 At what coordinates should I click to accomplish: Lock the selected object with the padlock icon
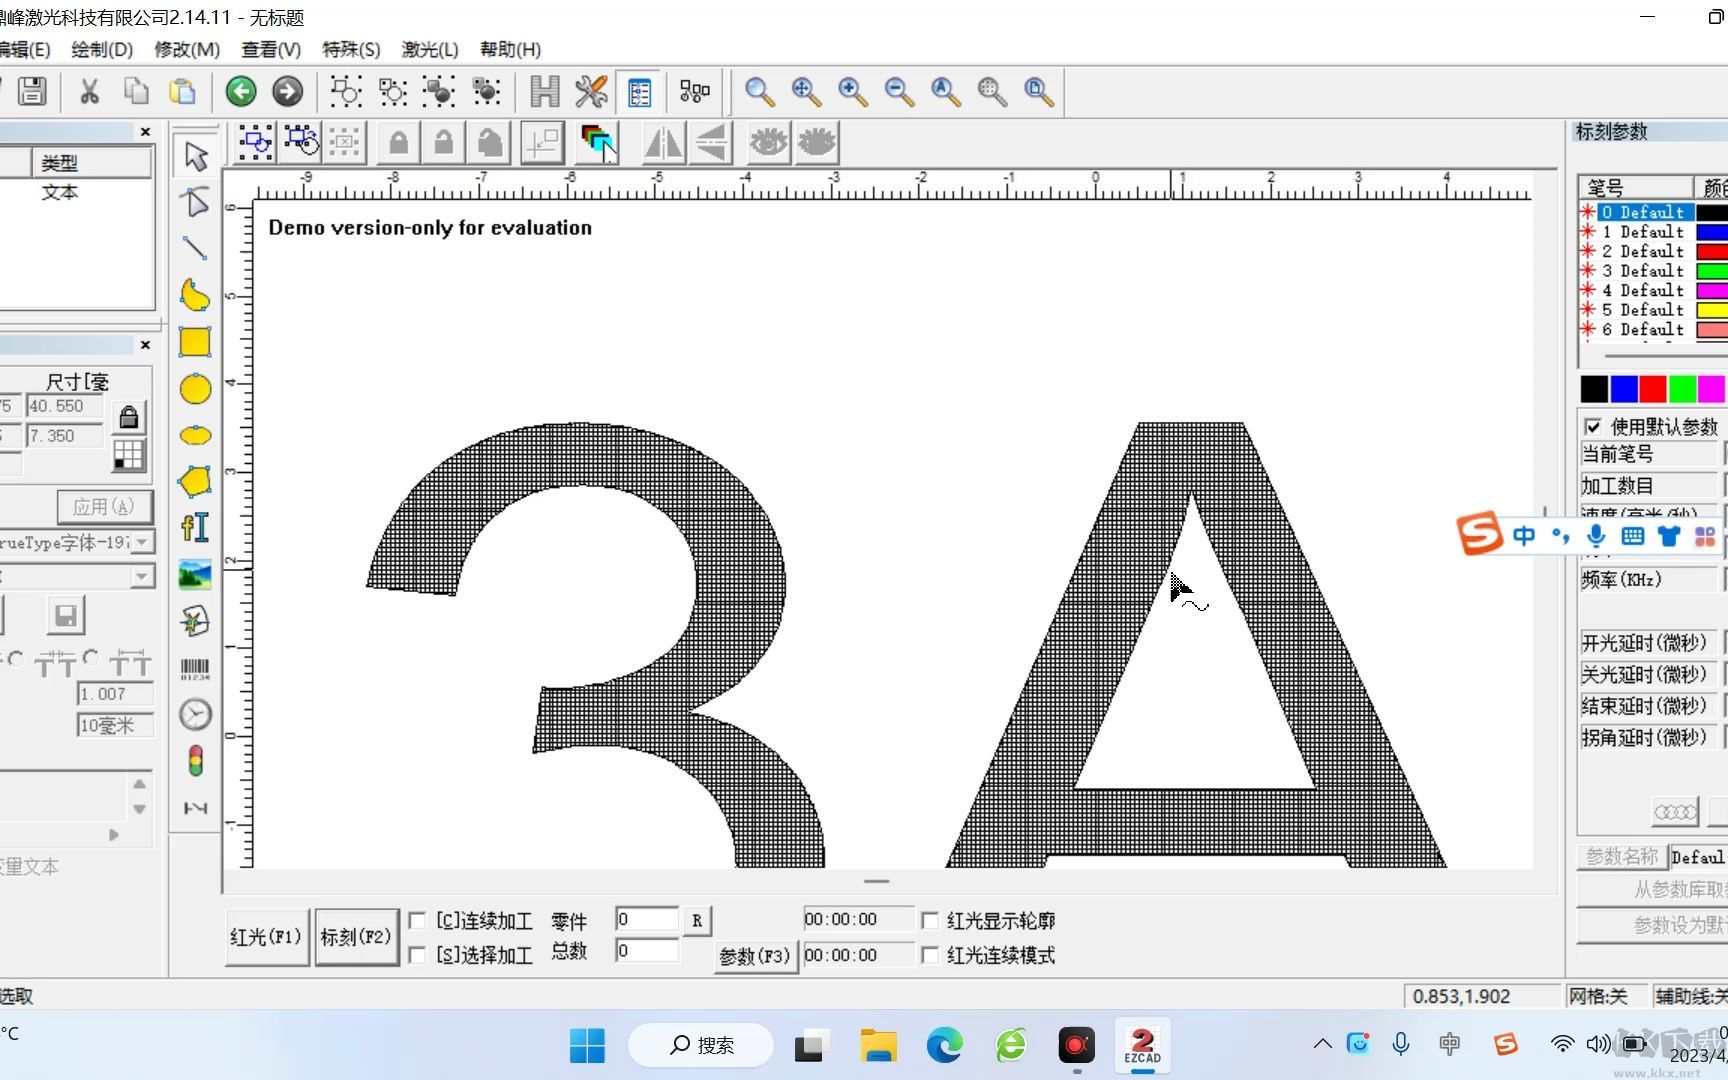pos(398,143)
